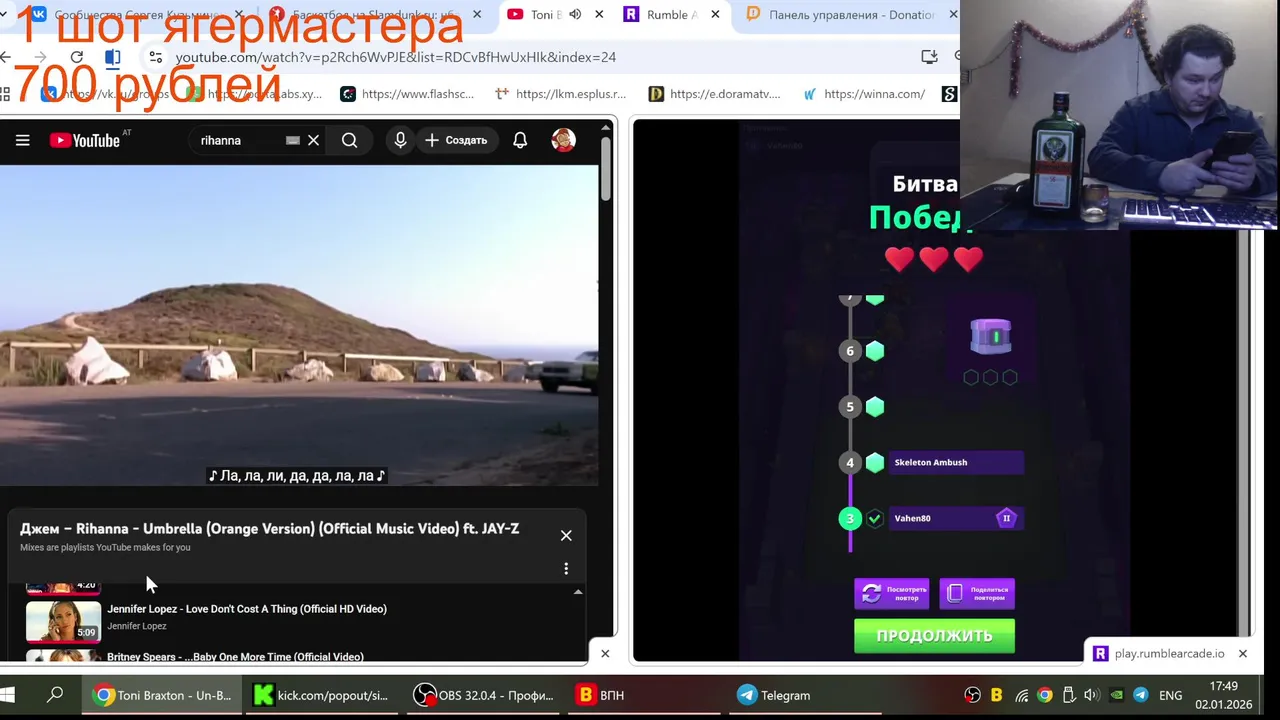Image resolution: width=1280 pixels, height=720 pixels.
Task: Open system tray volume speaker icon
Action: (x=1091, y=695)
